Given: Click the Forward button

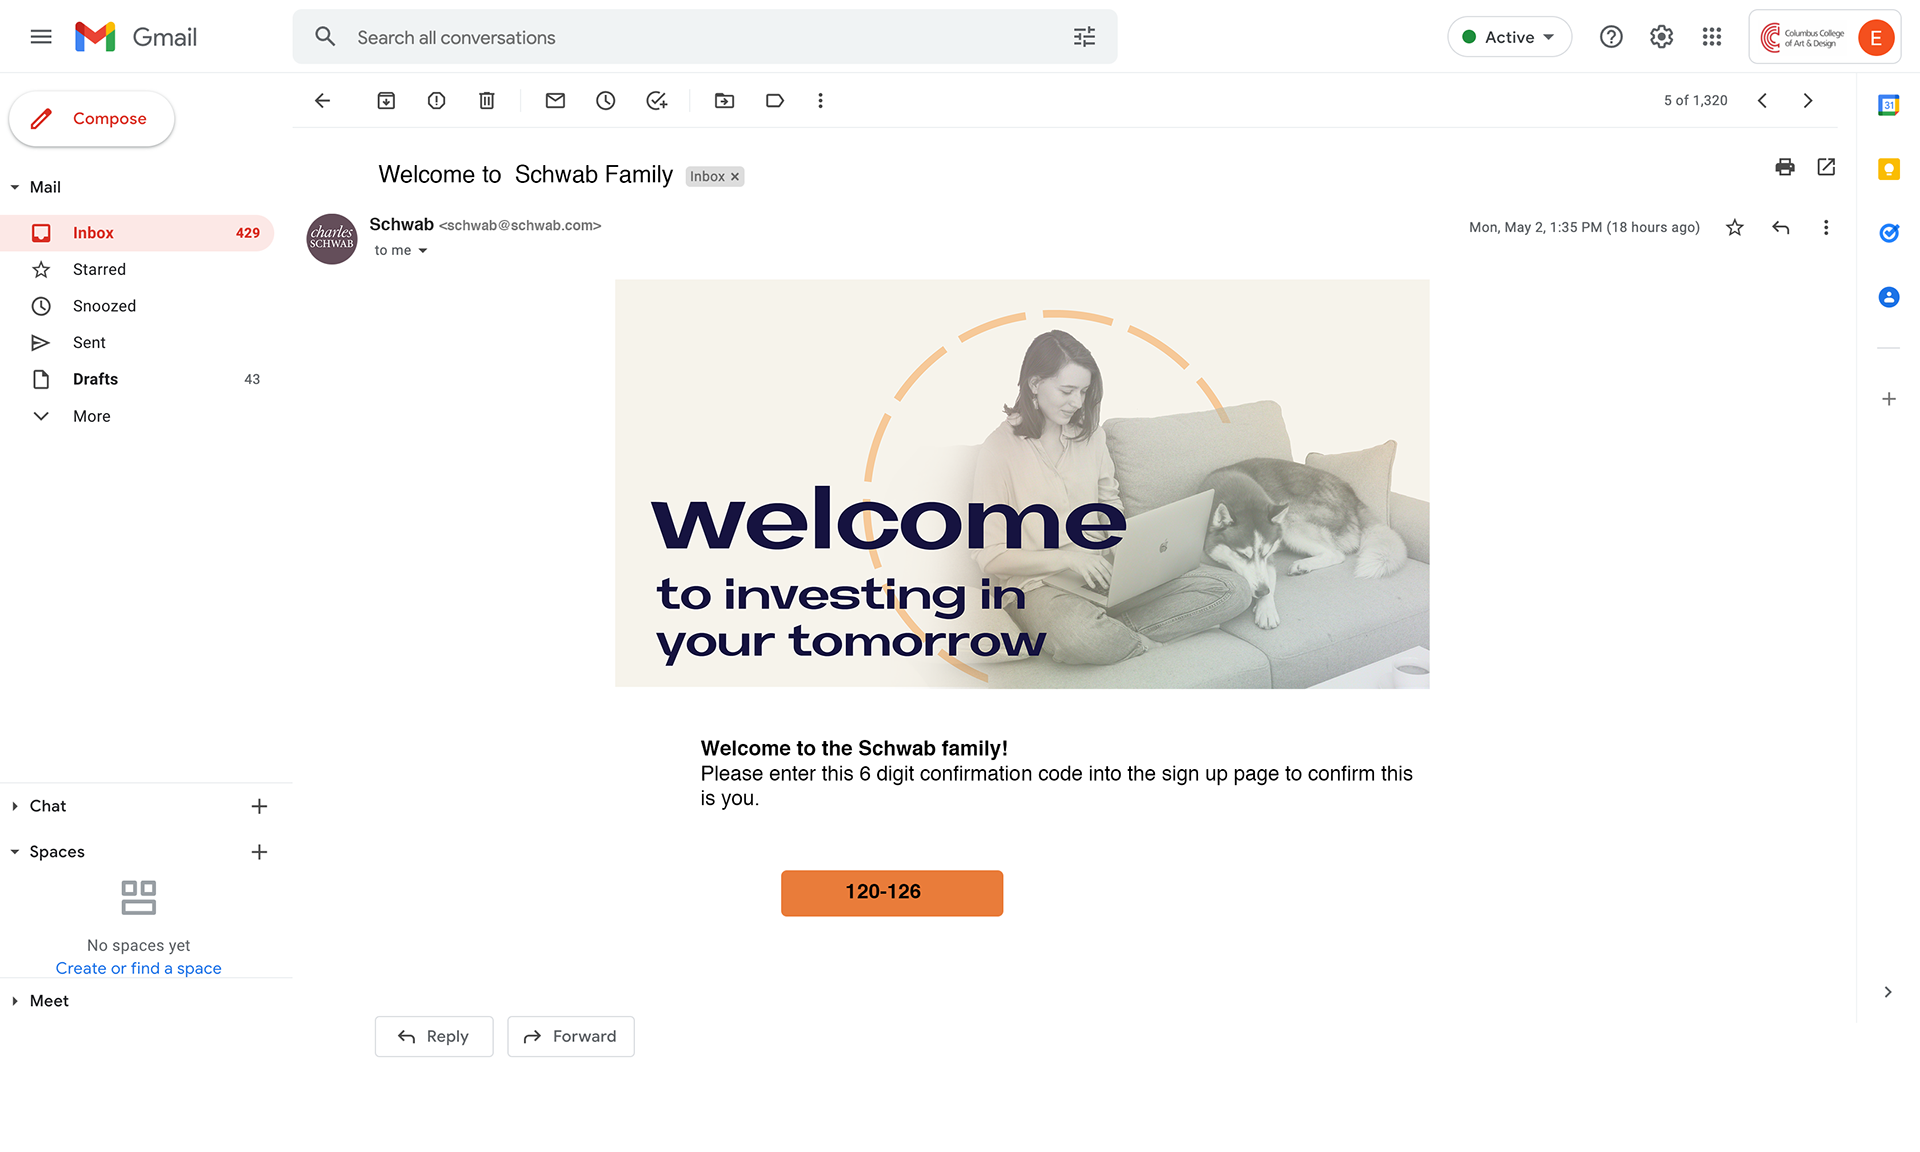Looking at the screenshot, I should point(571,1036).
